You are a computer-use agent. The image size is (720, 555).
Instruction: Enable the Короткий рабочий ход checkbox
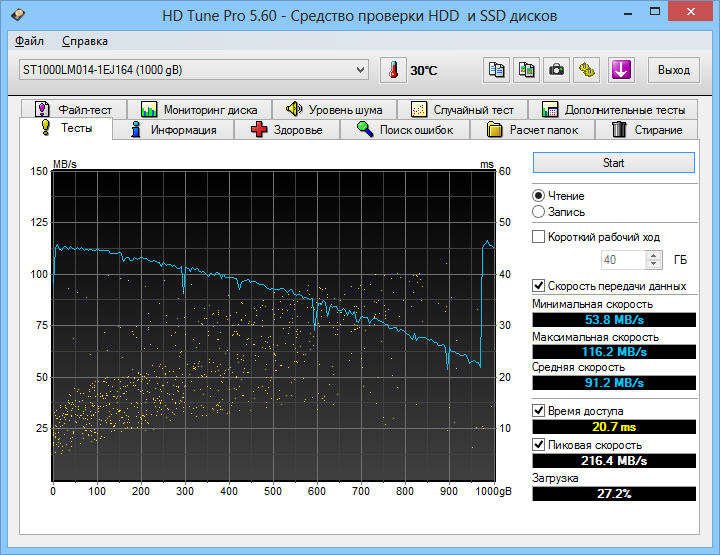539,237
